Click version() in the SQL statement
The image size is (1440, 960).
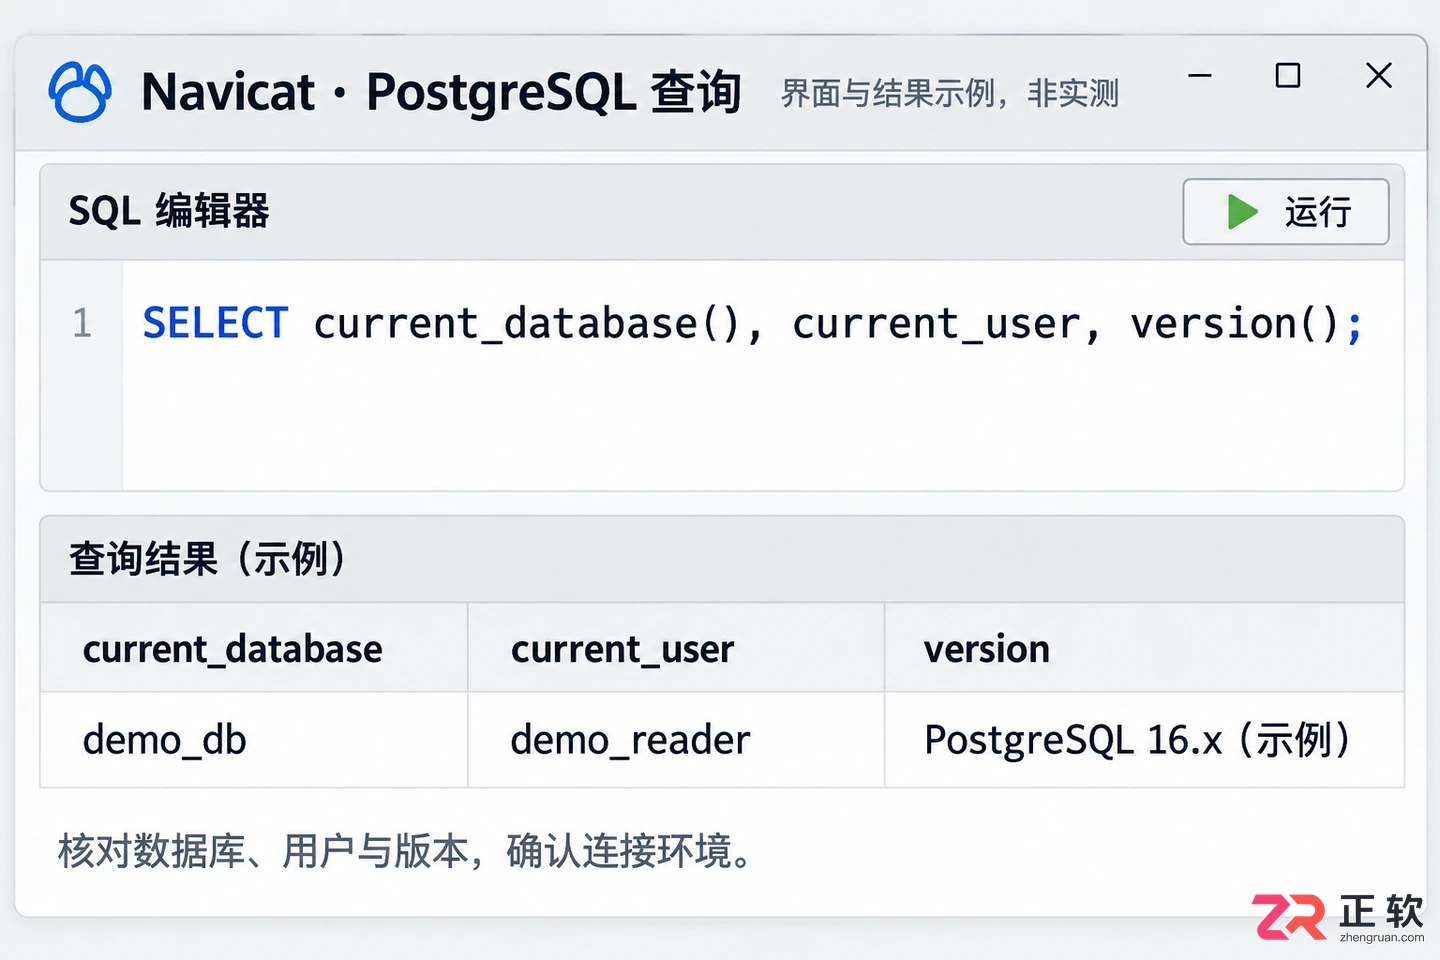point(1234,324)
